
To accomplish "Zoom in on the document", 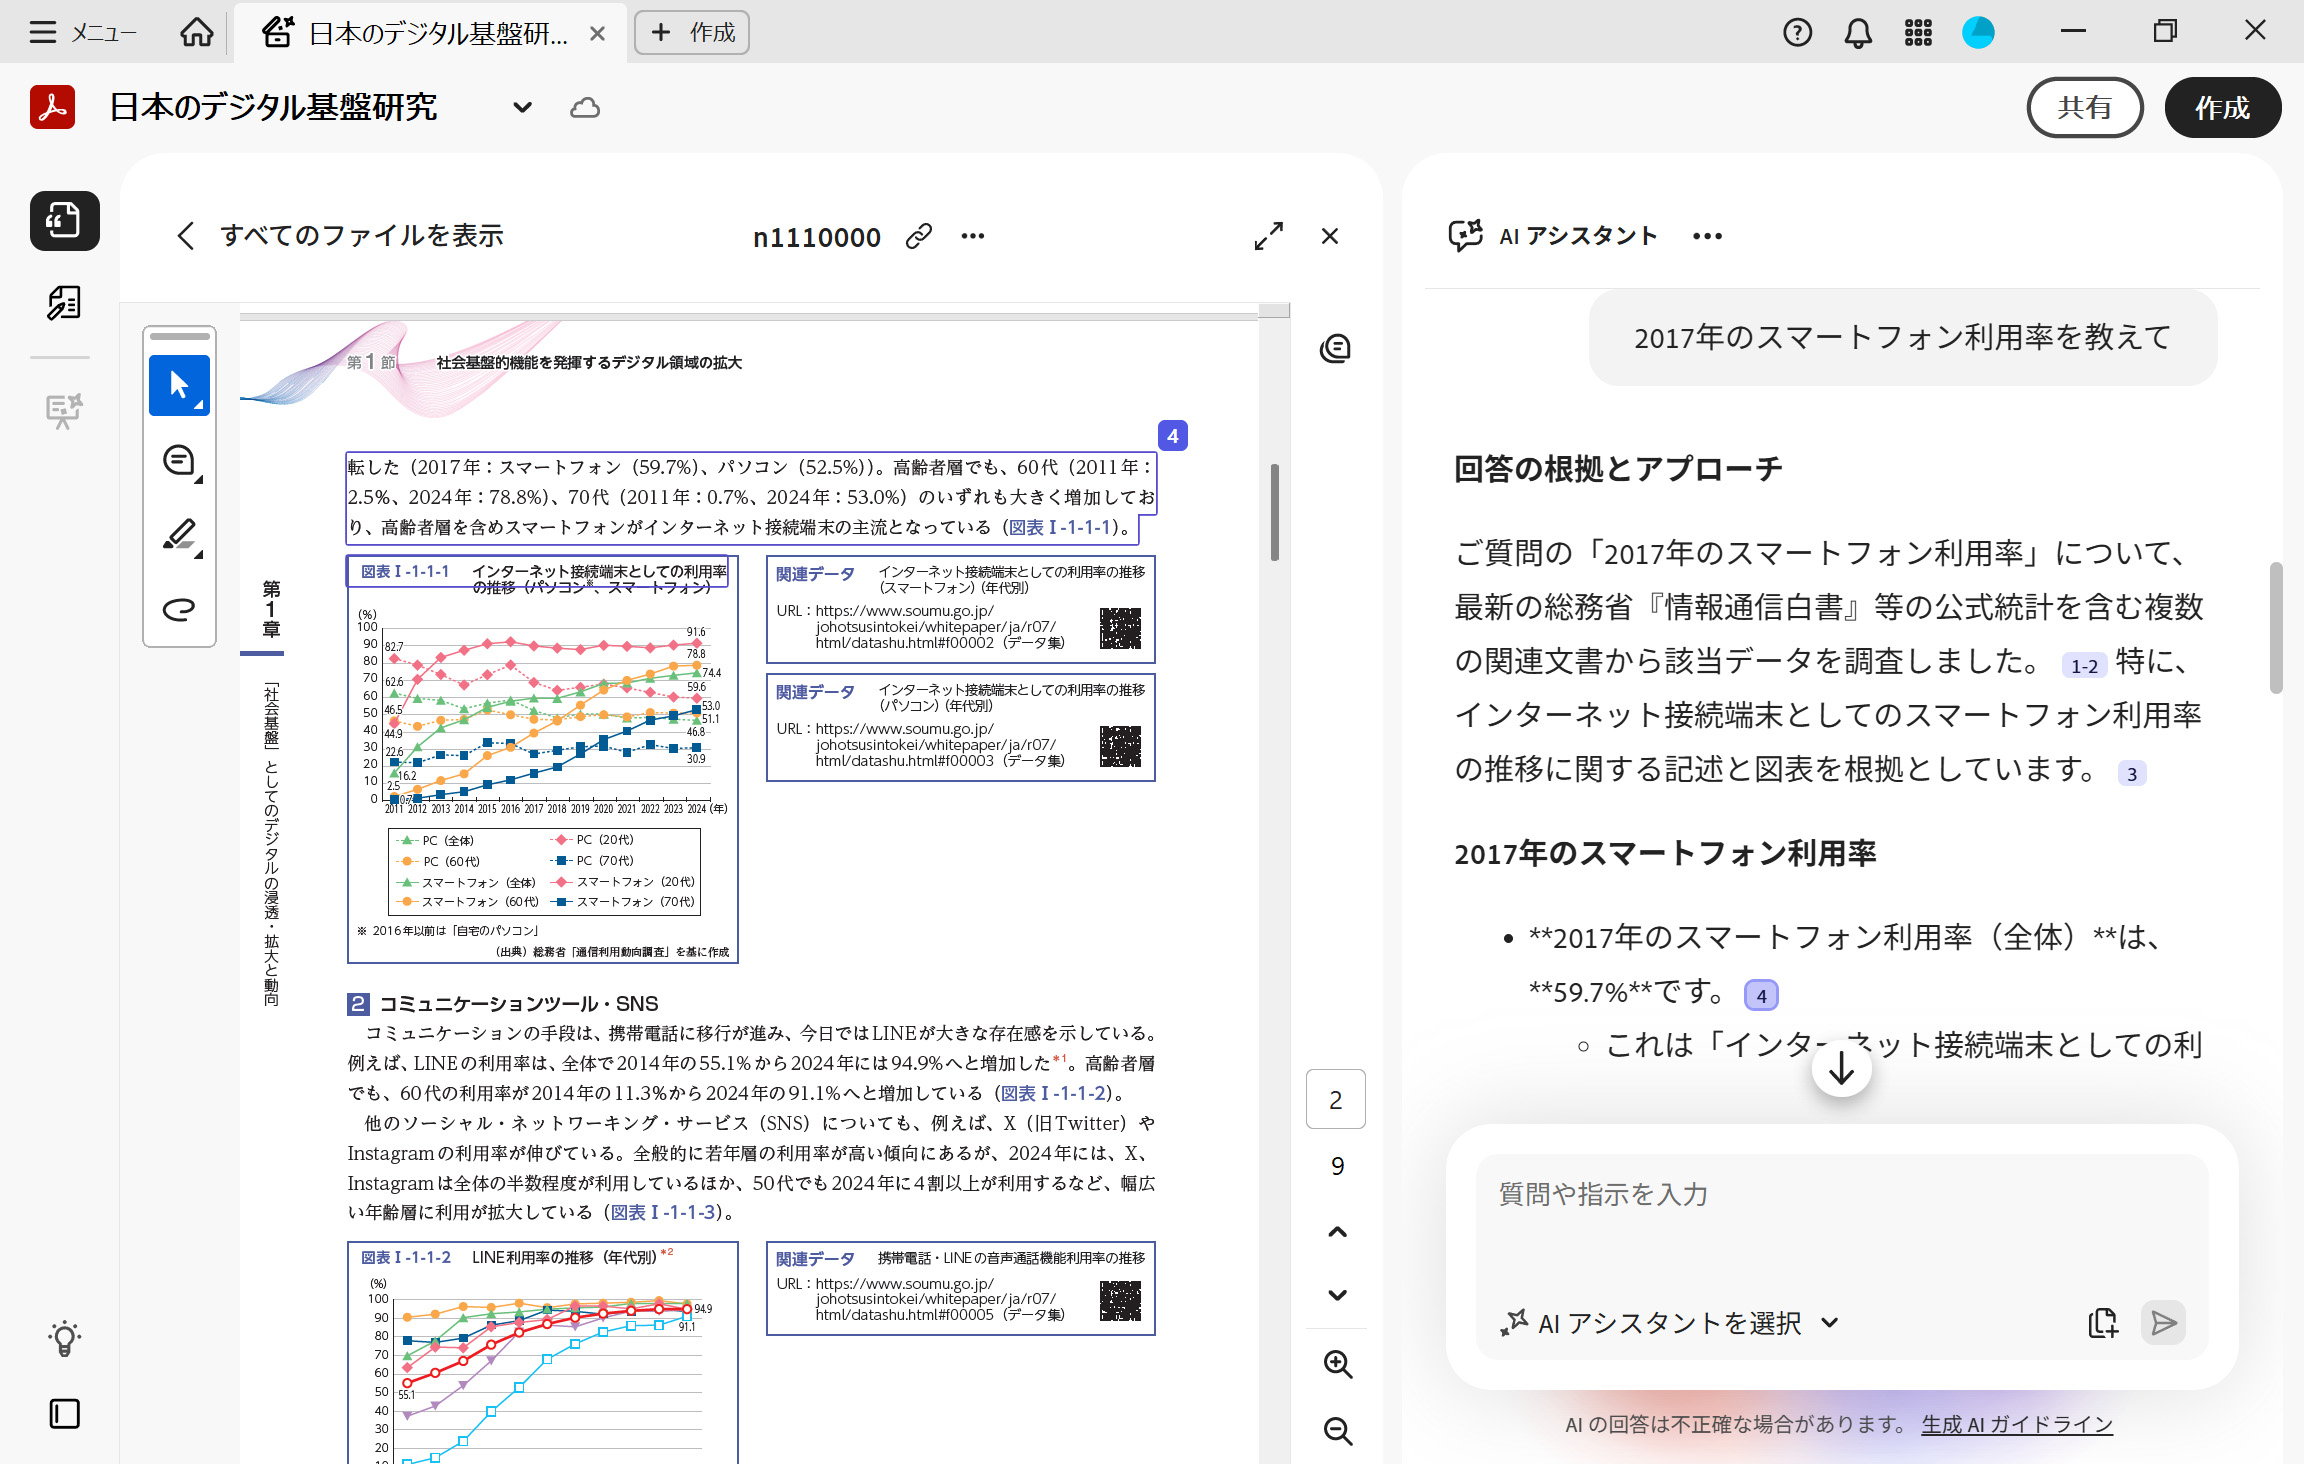I will [x=1337, y=1364].
